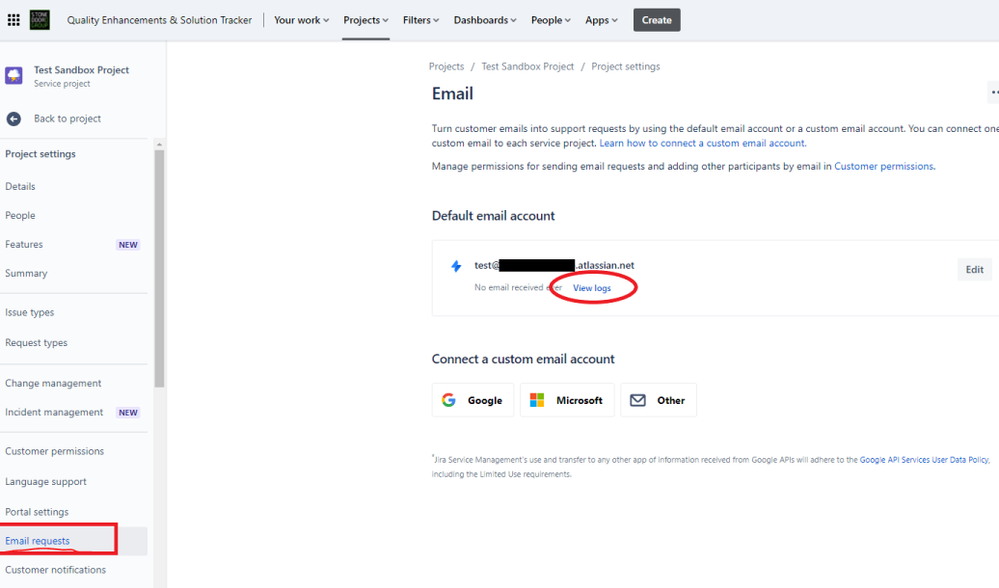The width and height of the screenshot is (999, 588).
Task: Click the sidebar vertical scrollbar
Action: pyautogui.click(x=159, y=268)
